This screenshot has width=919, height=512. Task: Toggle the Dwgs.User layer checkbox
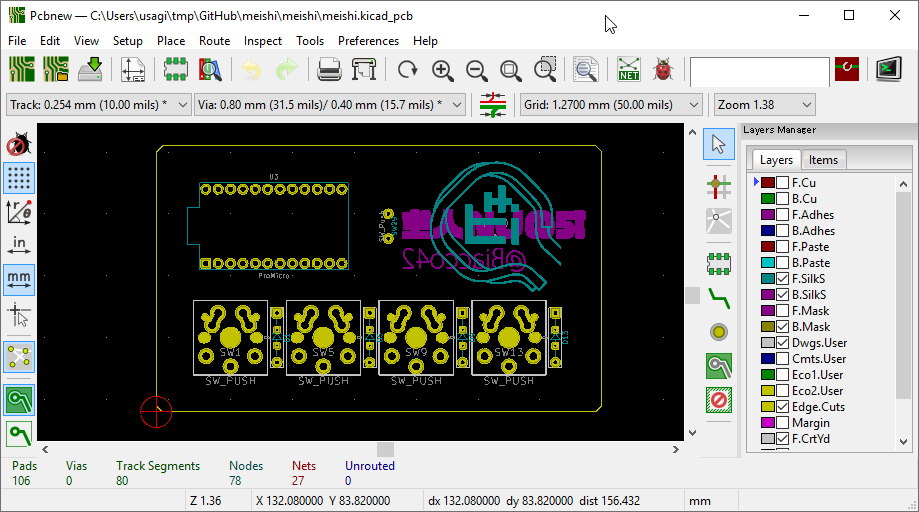[x=782, y=343]
